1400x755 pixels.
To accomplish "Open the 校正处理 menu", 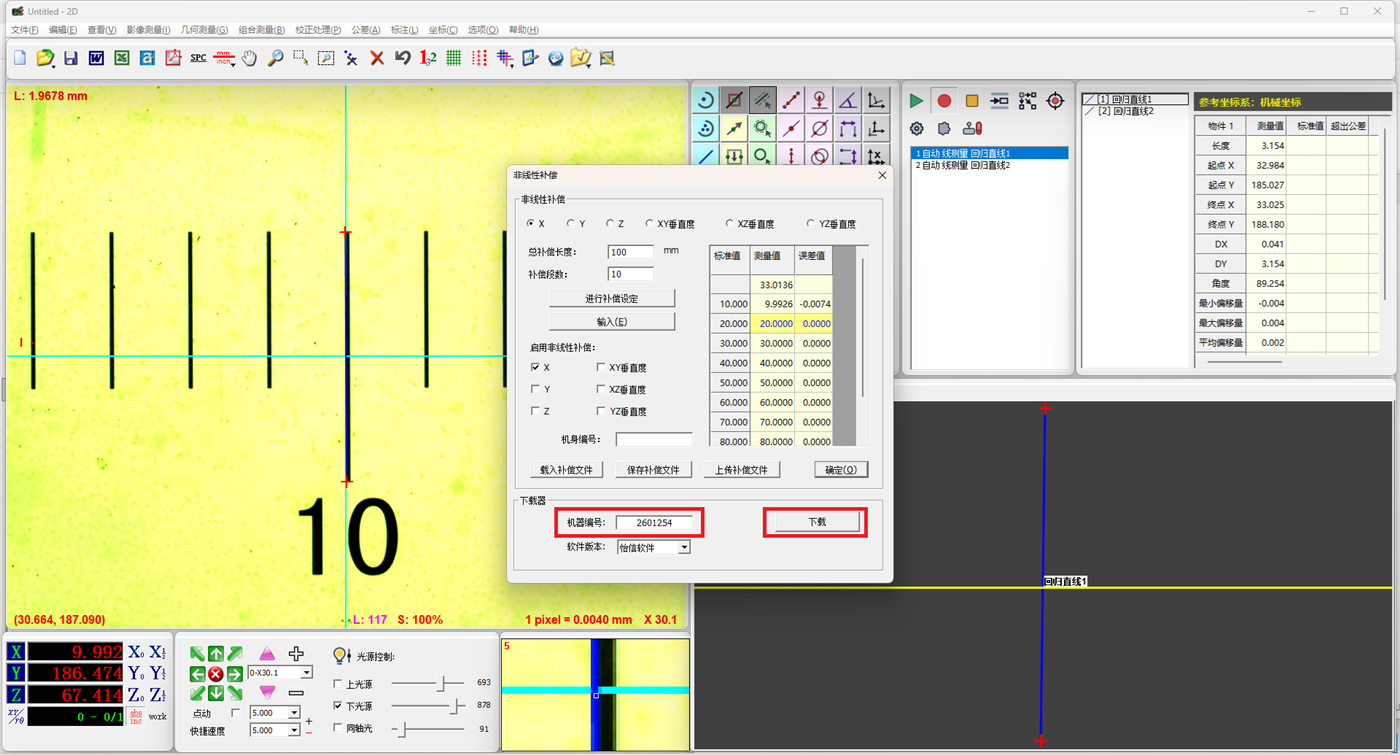I will (x=319, y=30).
